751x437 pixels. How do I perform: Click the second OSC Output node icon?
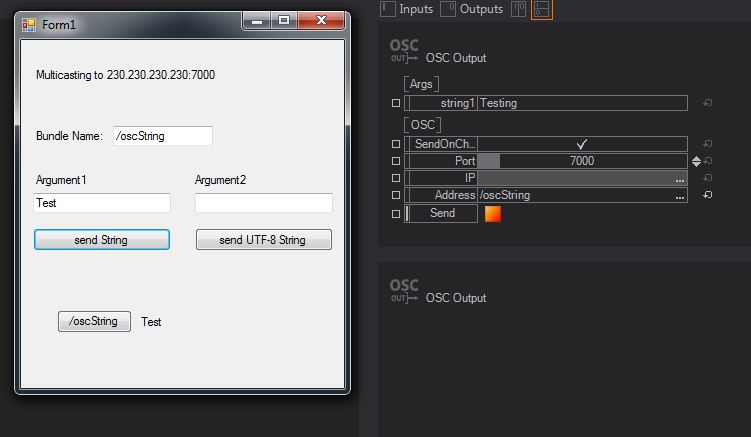tap(404, 291)
